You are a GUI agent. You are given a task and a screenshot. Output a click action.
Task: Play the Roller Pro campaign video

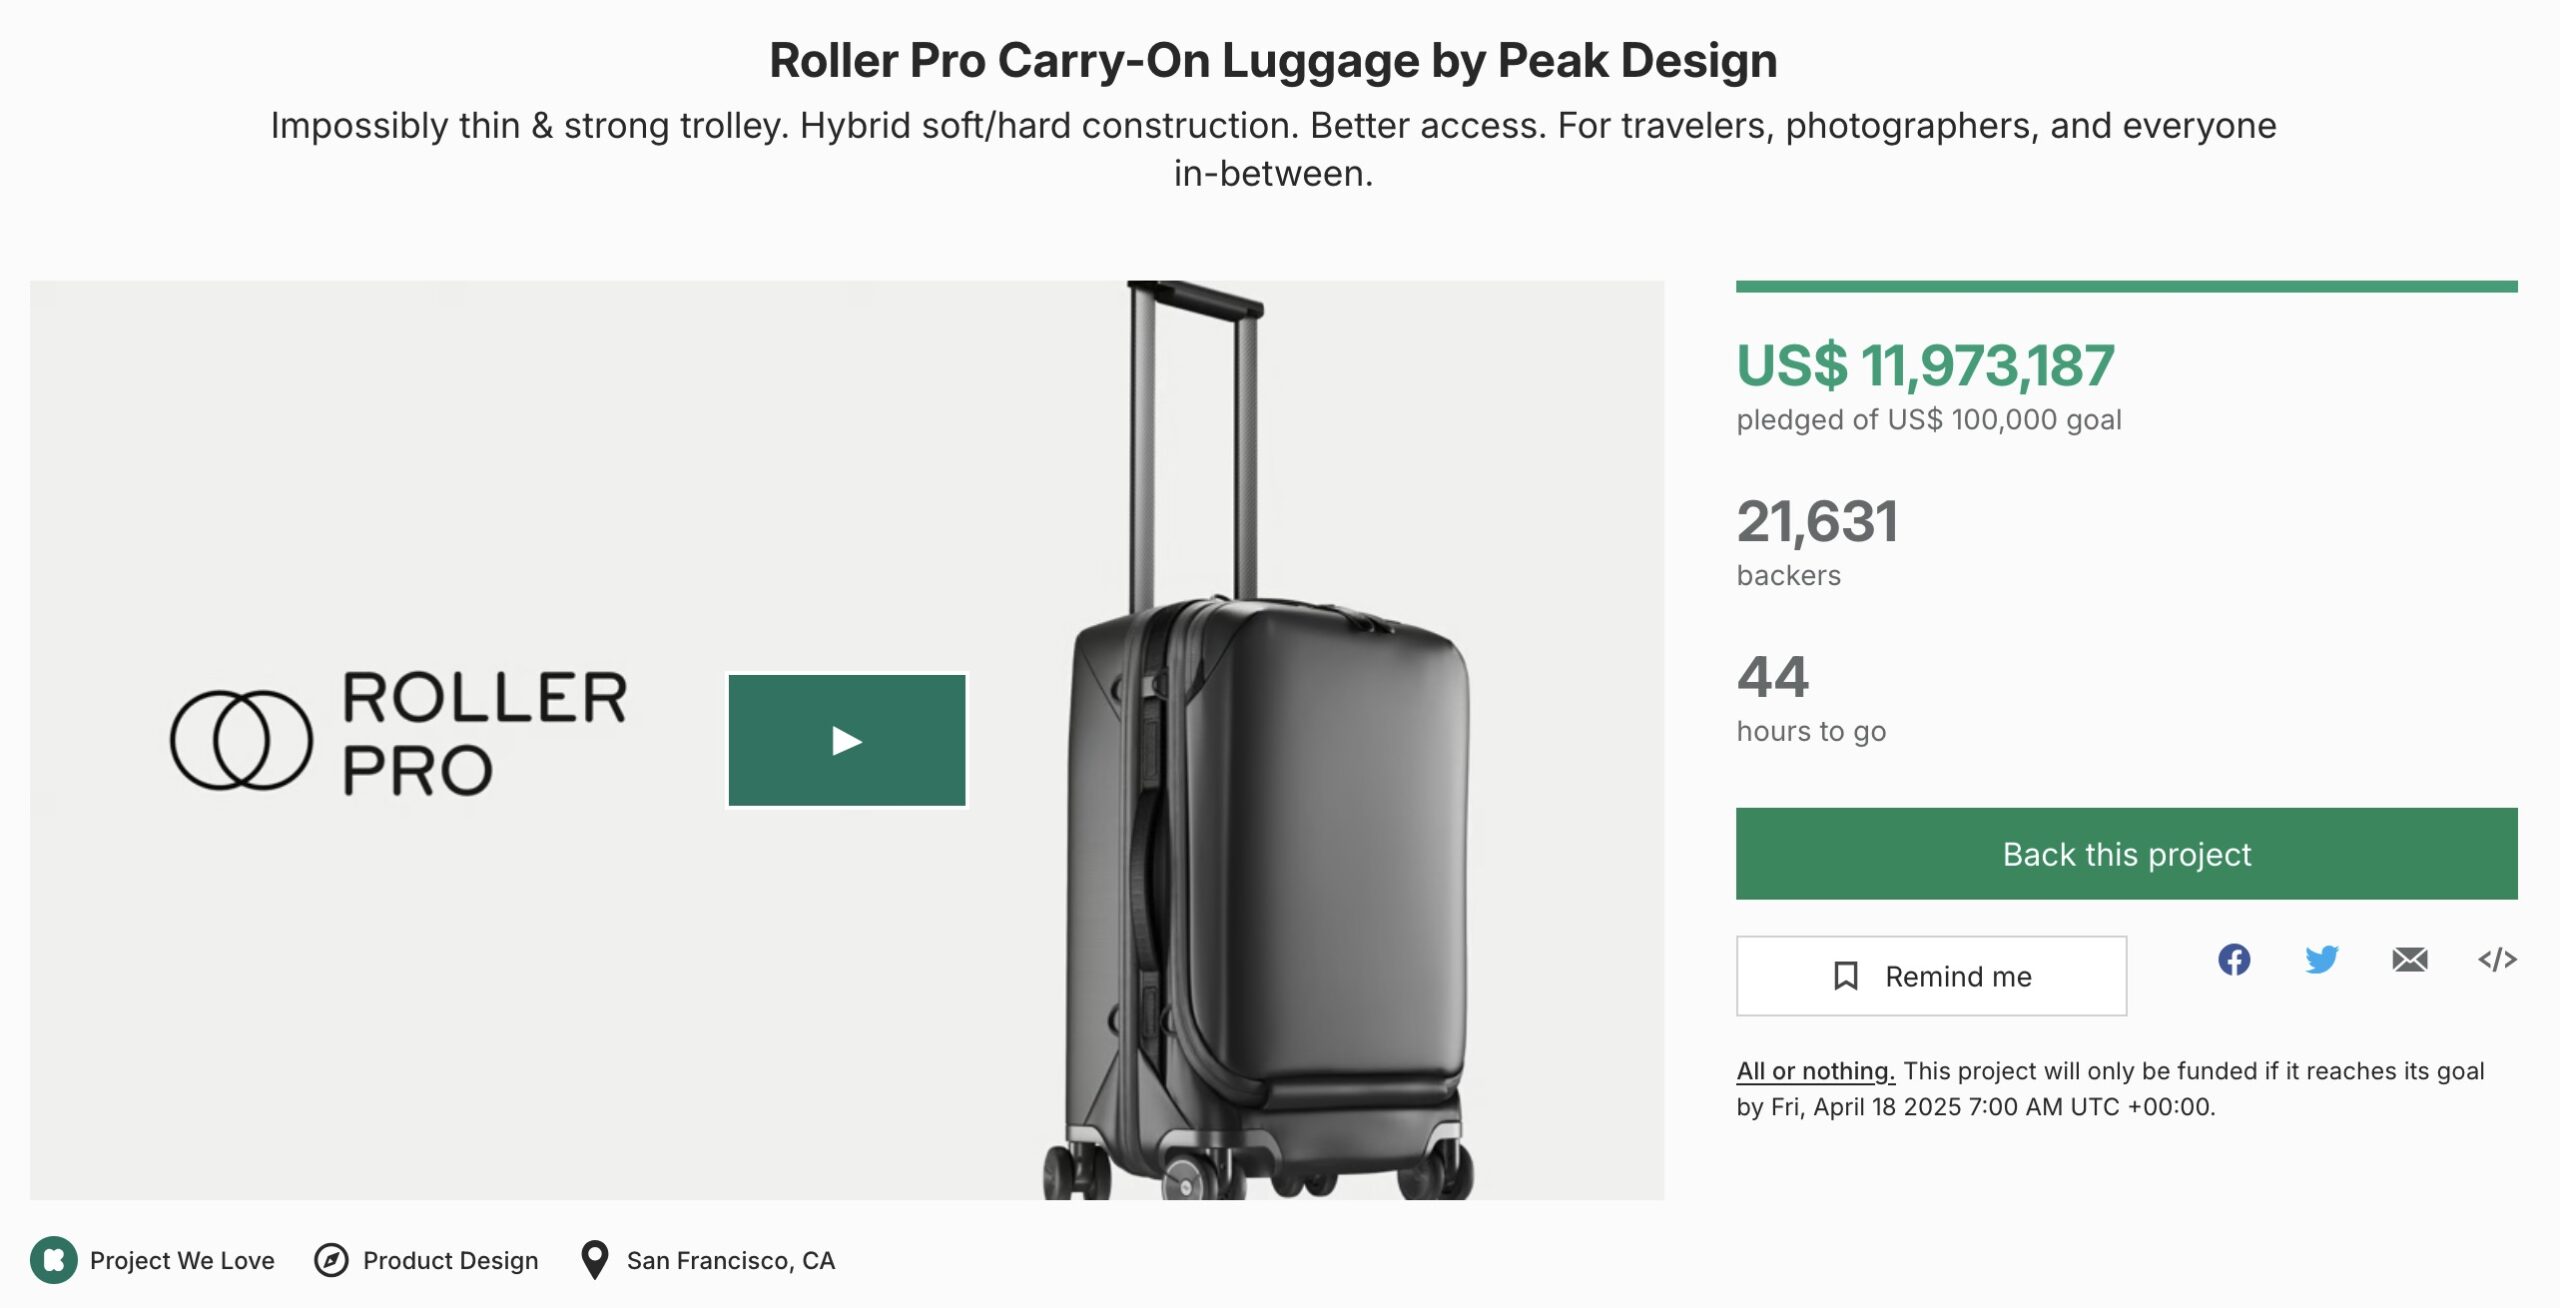pyautogui.click(x=848, y=740)
